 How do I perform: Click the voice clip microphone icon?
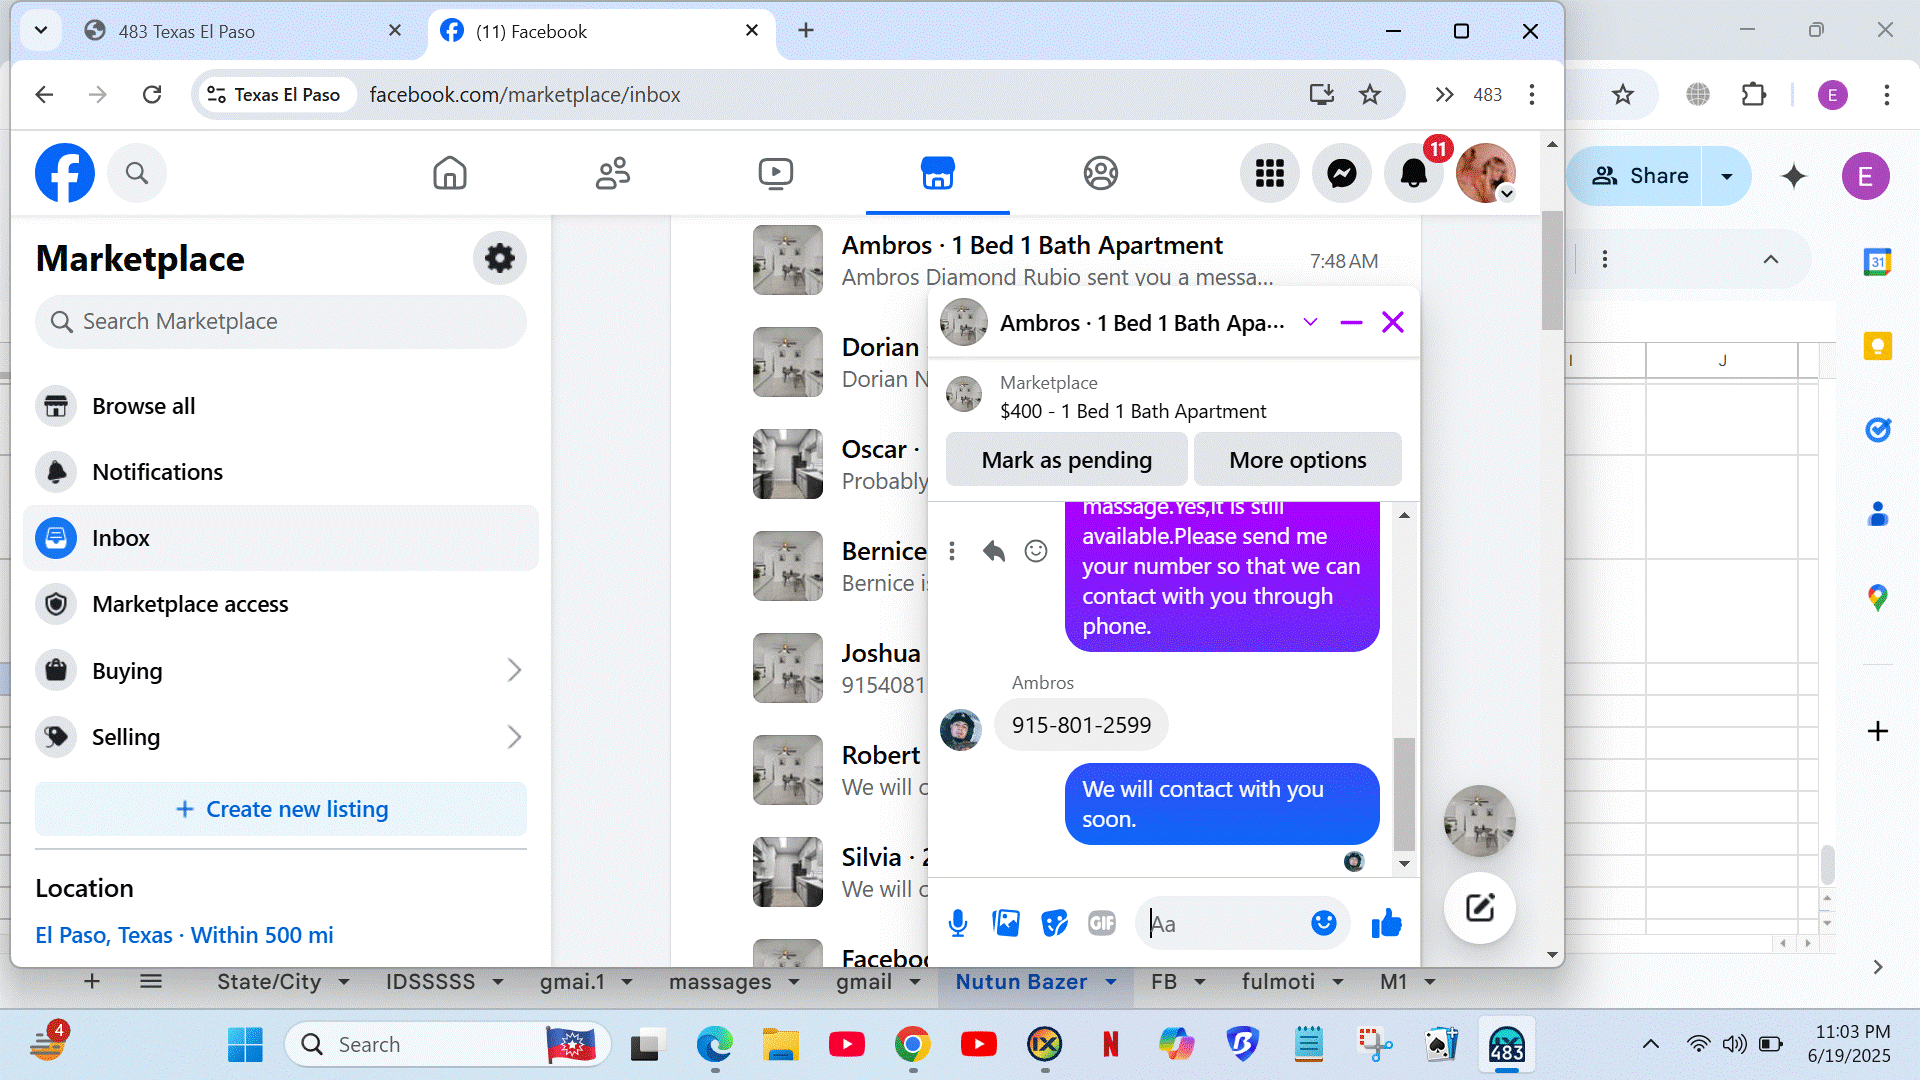tap(957, 923)
